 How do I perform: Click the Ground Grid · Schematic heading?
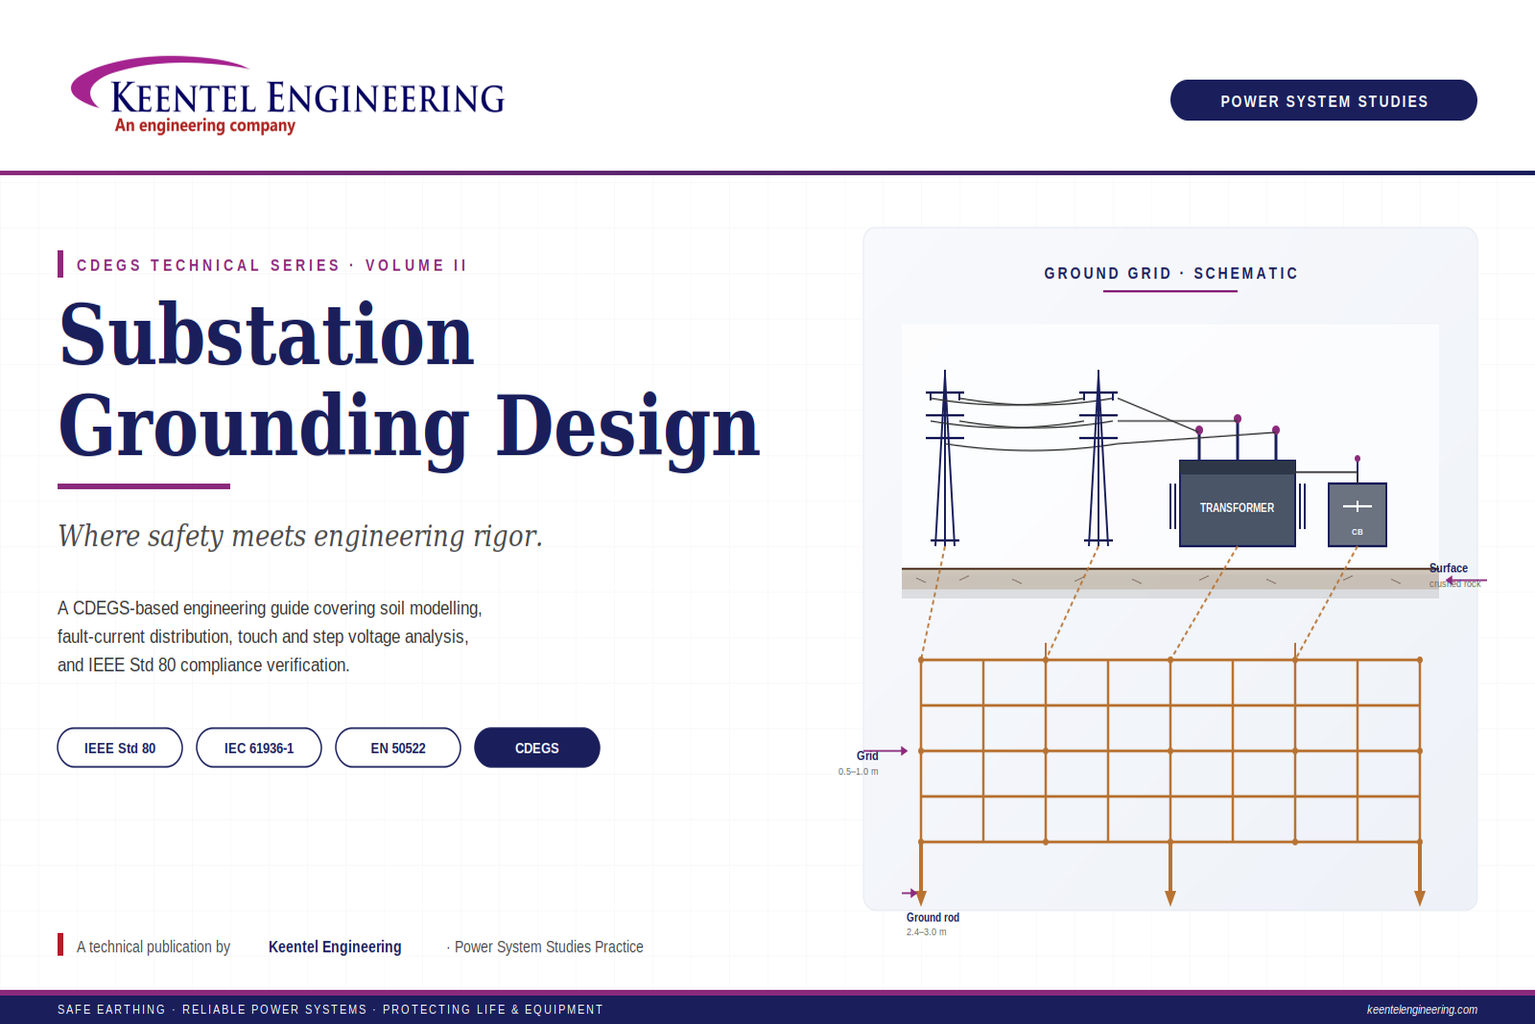click(x=1171, y=273)
